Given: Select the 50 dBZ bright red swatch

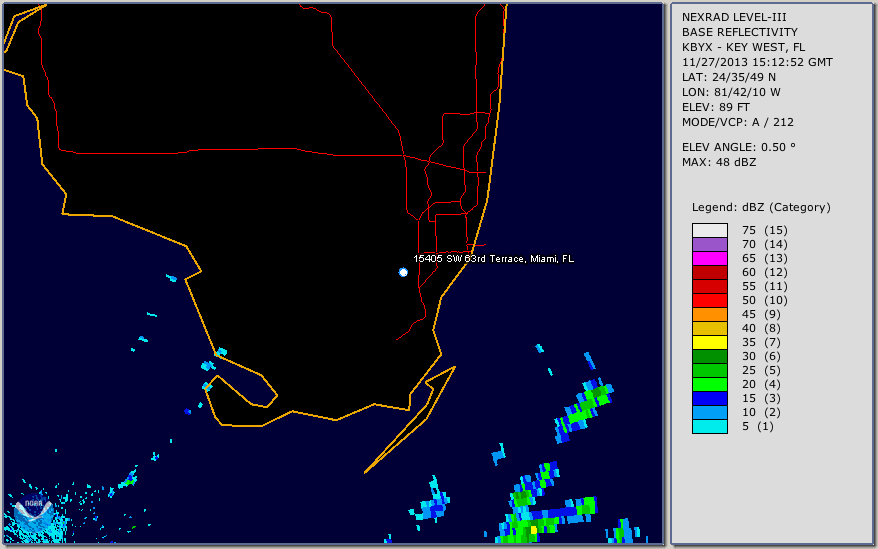Looking at the screenshot, I should (709, 300).
